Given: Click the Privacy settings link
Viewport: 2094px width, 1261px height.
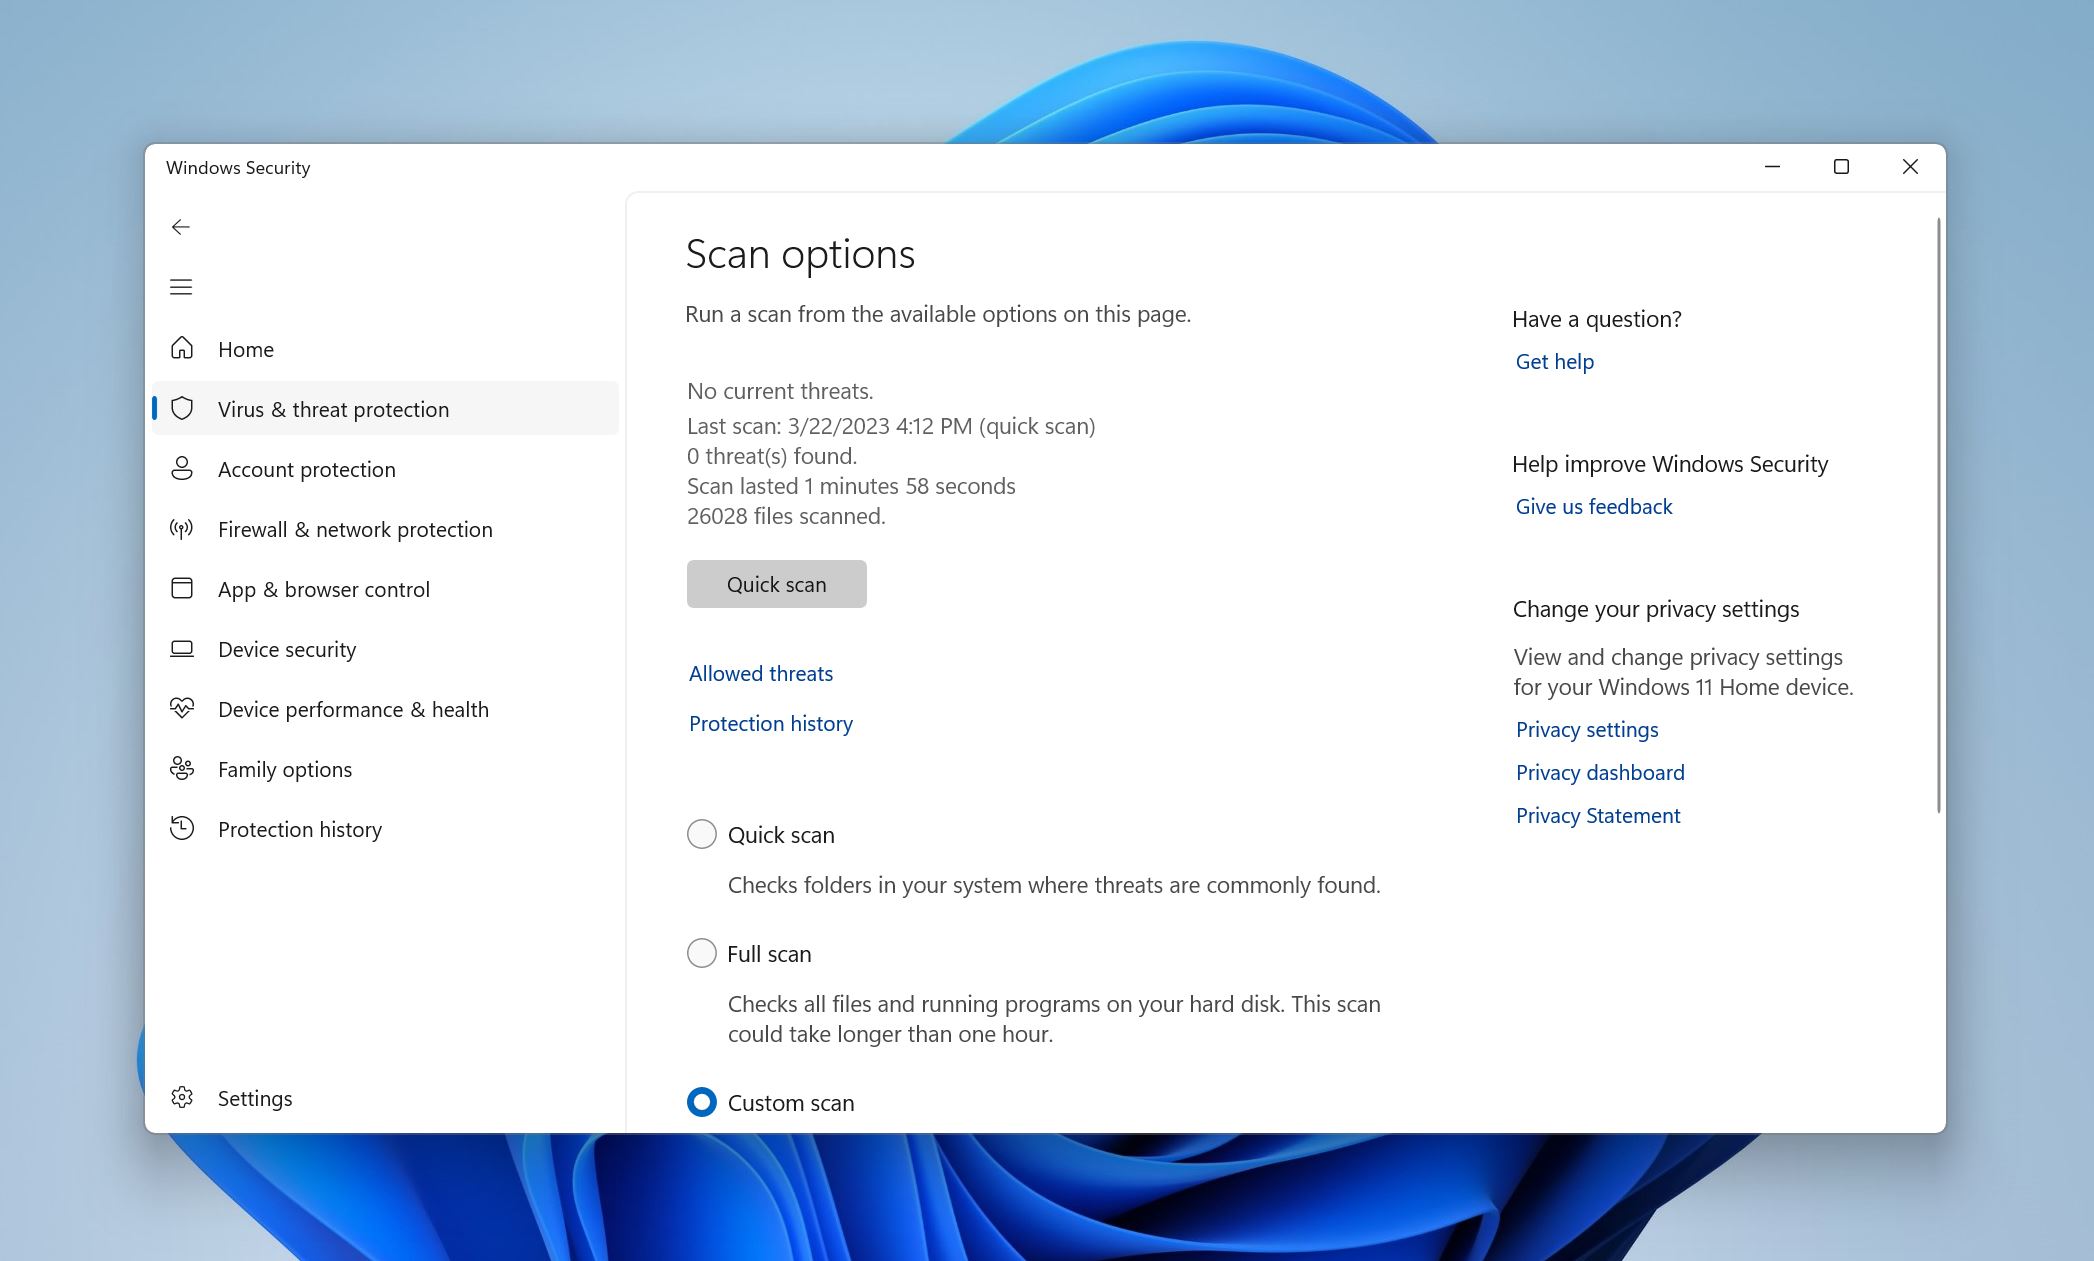Looking at the screenshot, I should [x=1587, y=728].
